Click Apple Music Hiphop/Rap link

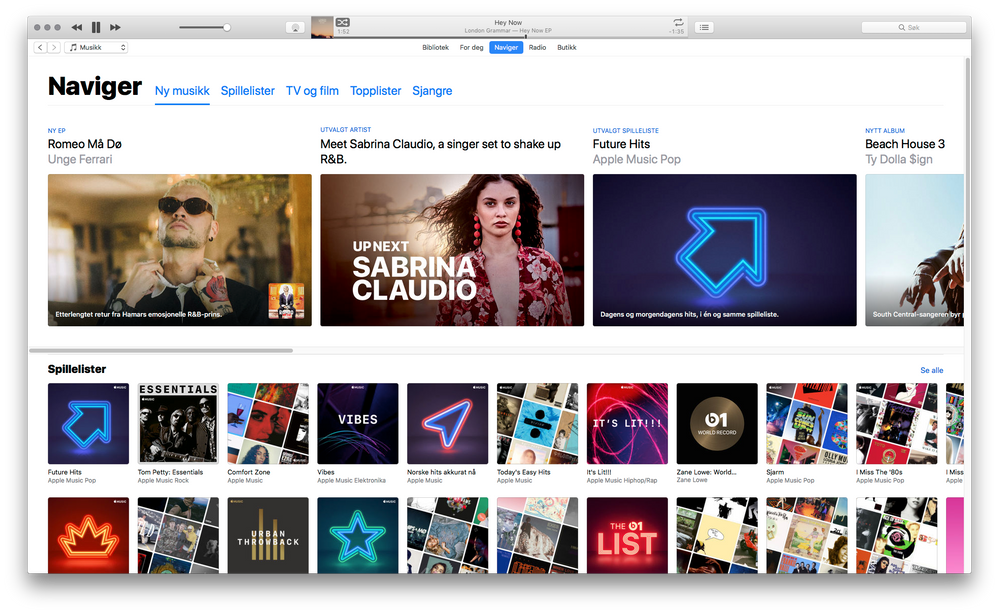(622, 481)
